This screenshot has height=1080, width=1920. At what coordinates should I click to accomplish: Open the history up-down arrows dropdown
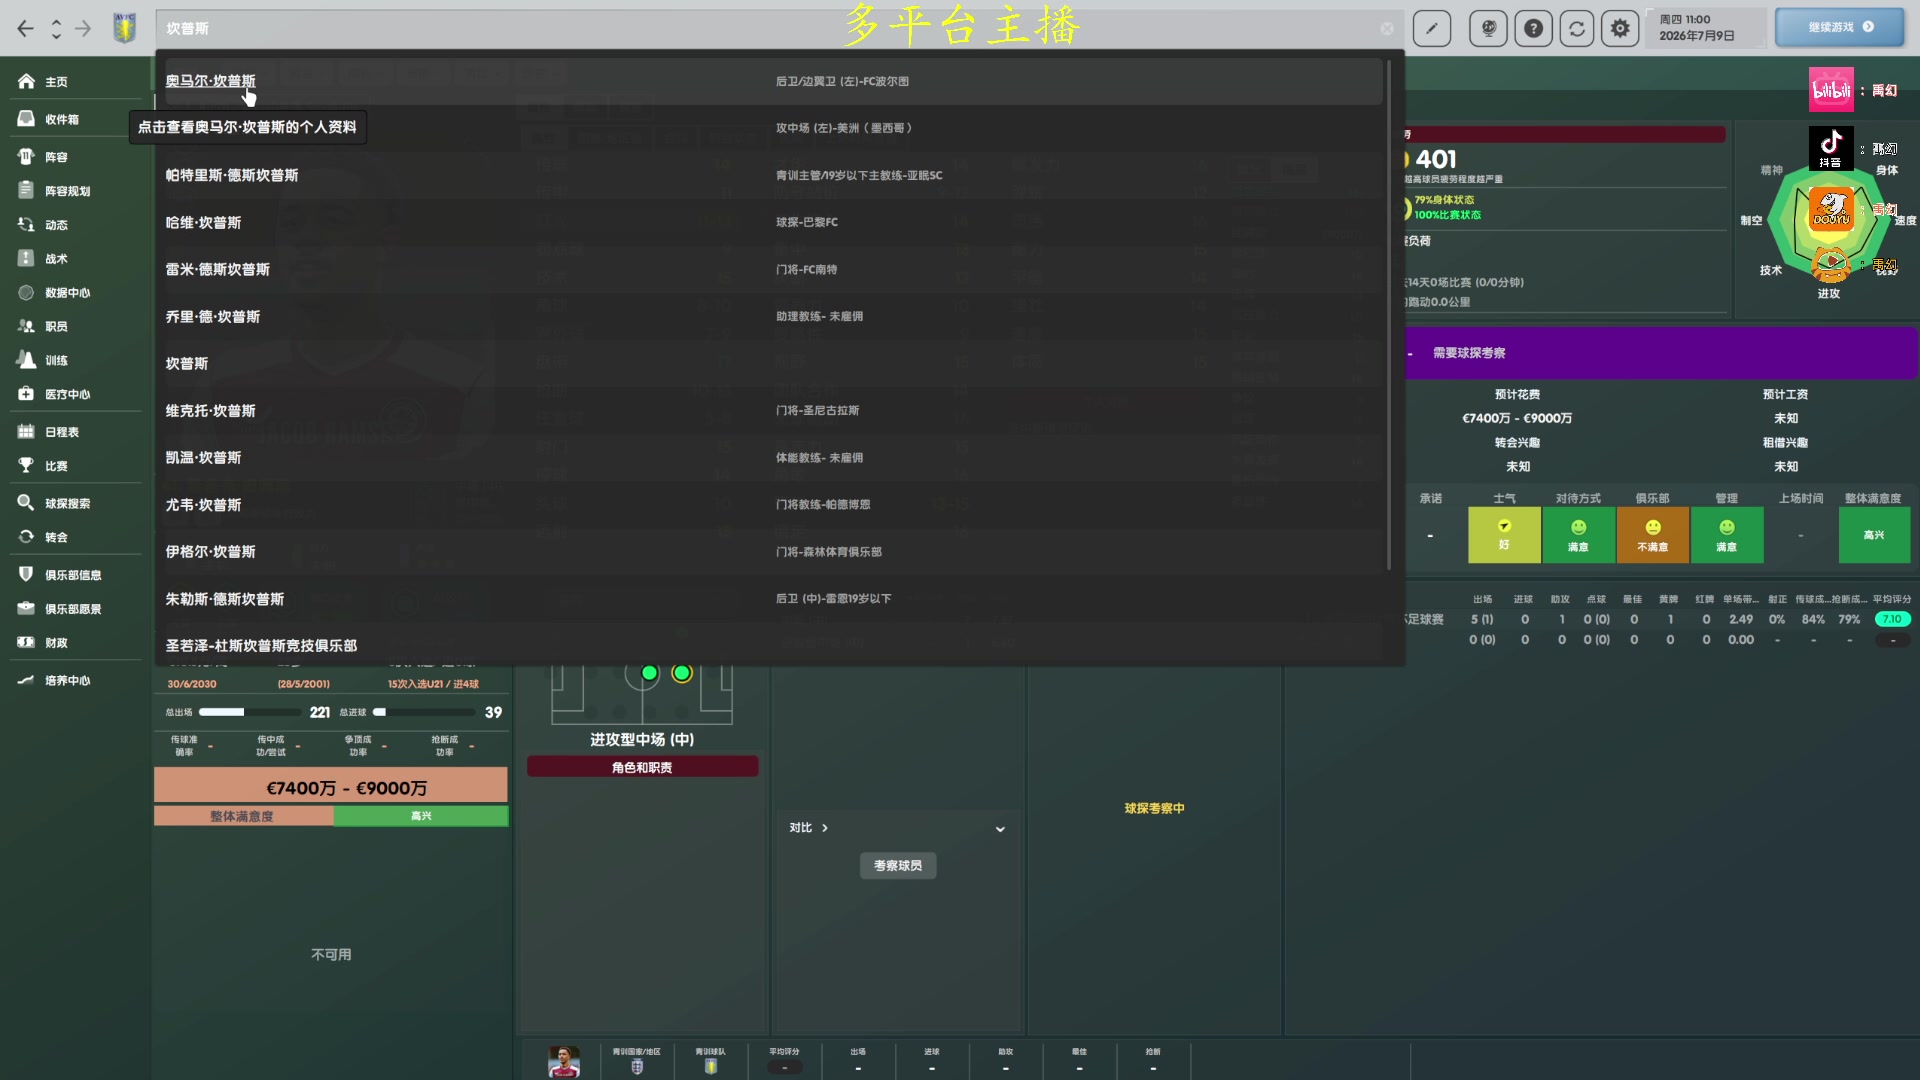(56, 29)
